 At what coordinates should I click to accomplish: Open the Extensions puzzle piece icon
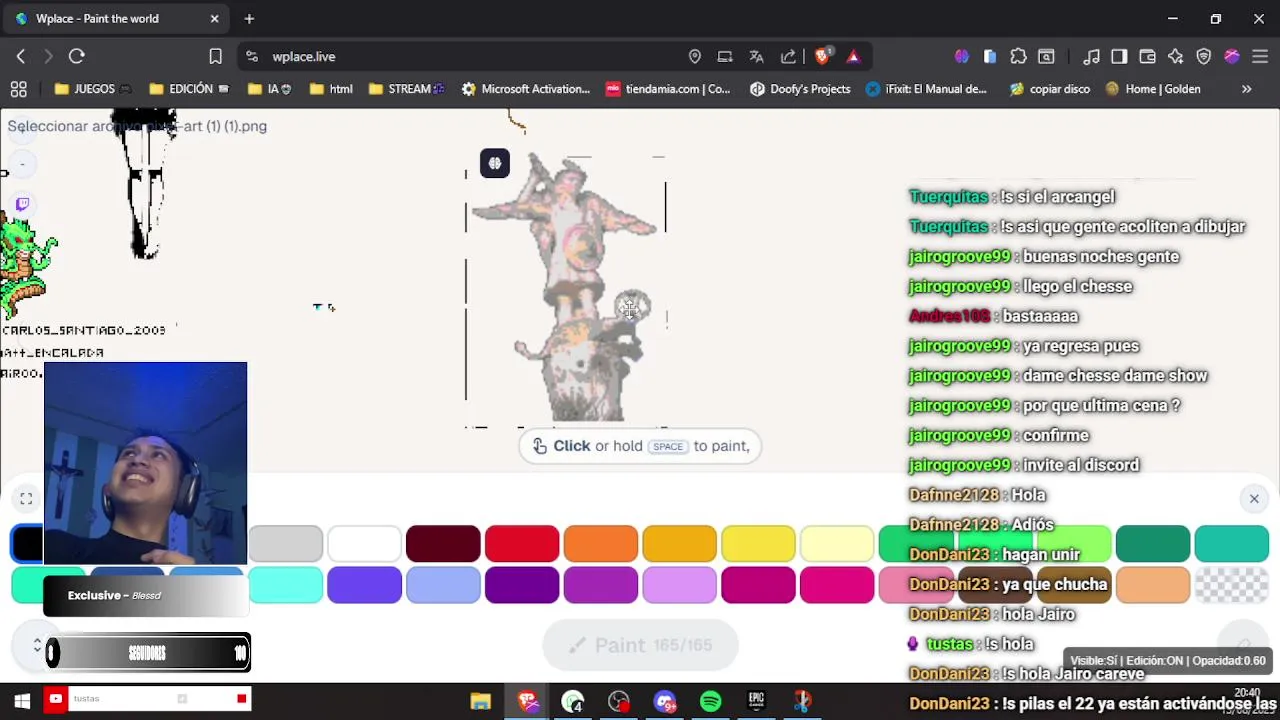[1018, 57]
